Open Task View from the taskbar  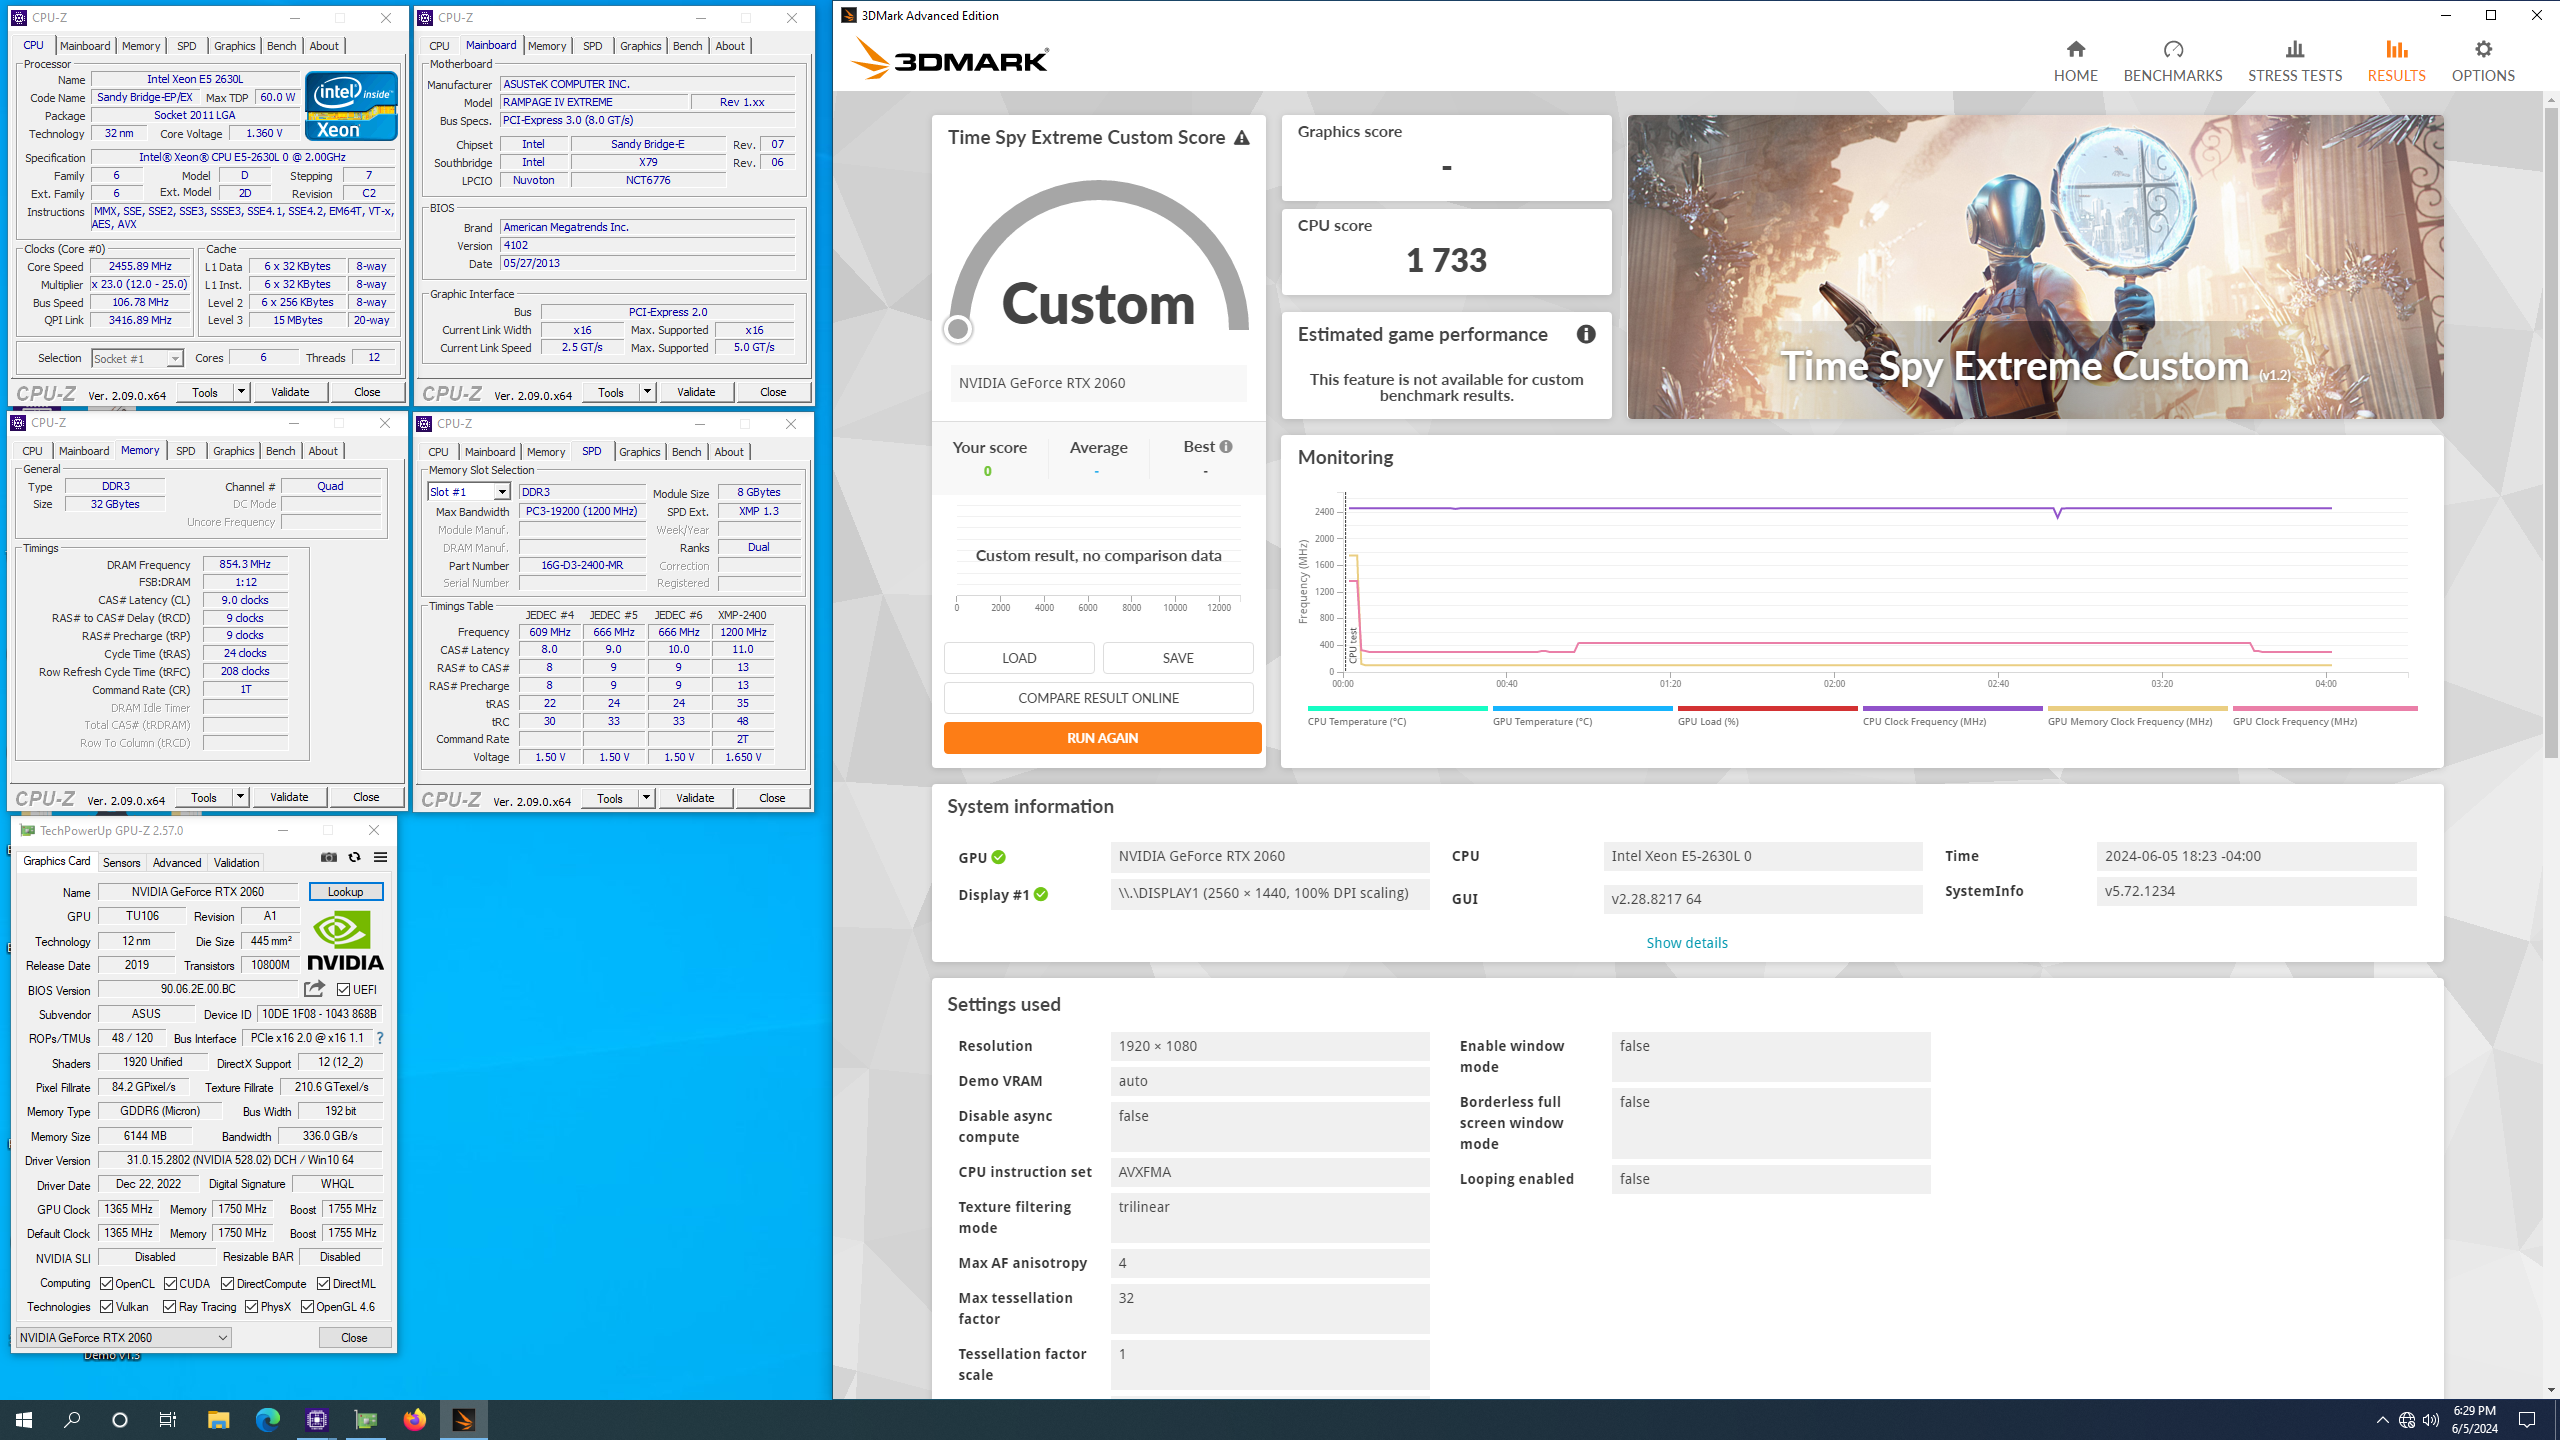[x=168, y=1420]
